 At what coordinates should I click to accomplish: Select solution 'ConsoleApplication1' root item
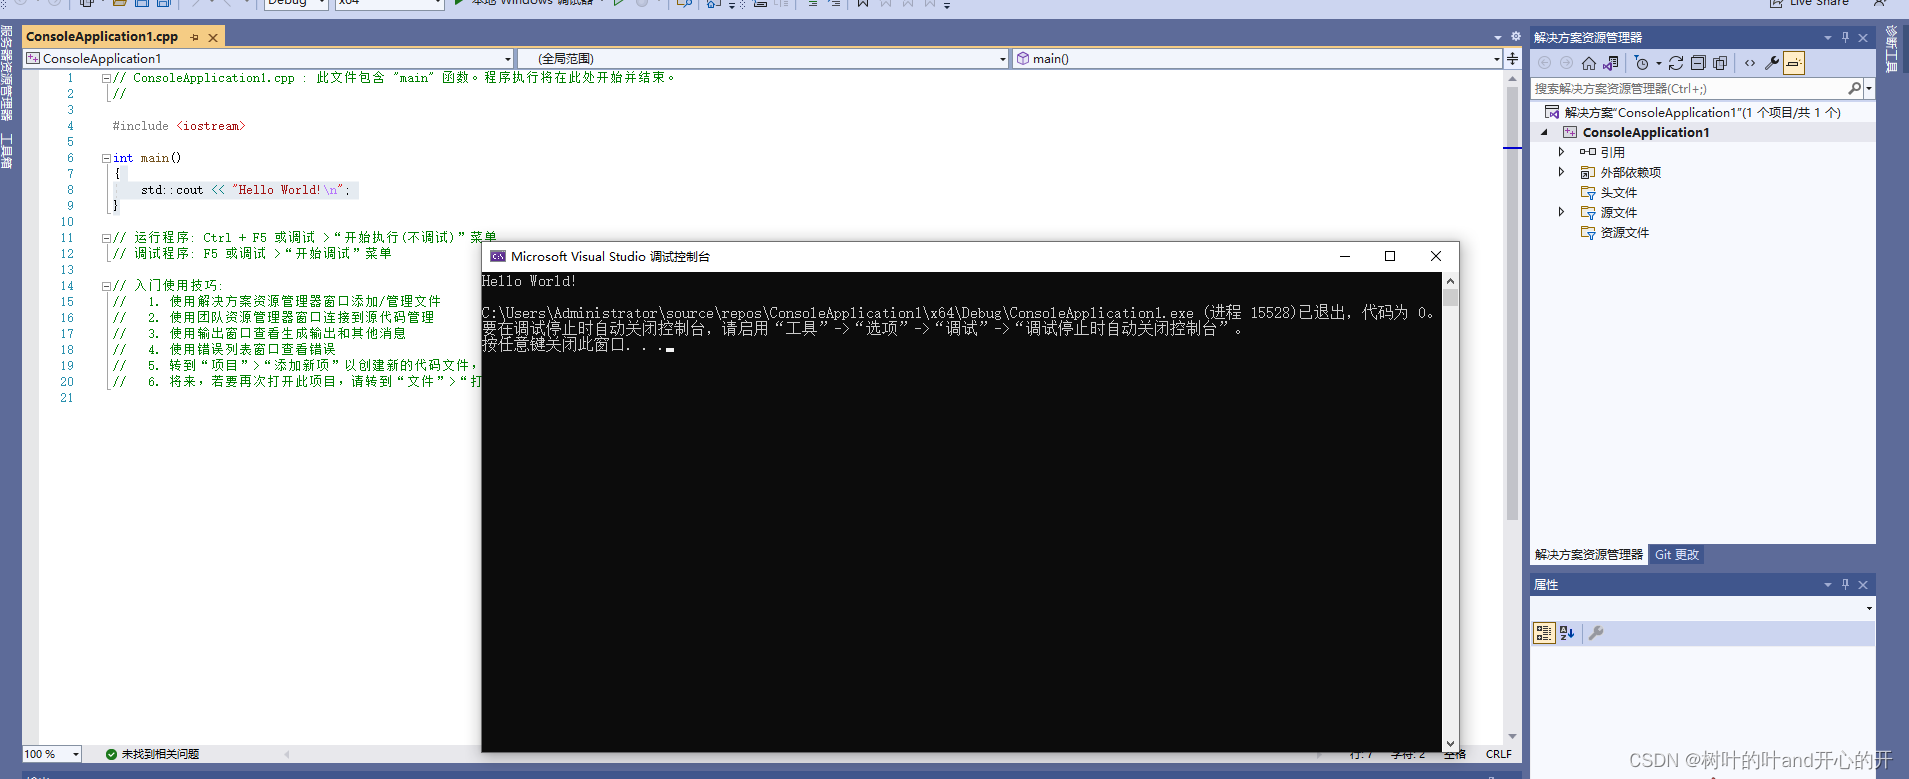[x=1702, y=112]
